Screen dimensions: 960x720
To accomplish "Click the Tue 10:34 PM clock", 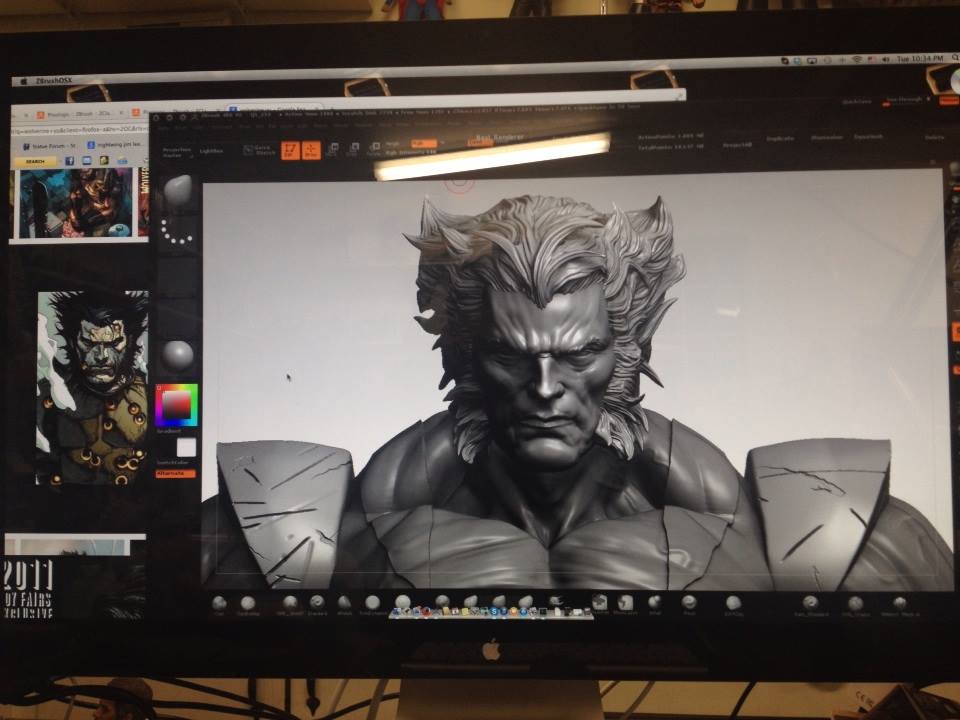I will tap(920, 59).
